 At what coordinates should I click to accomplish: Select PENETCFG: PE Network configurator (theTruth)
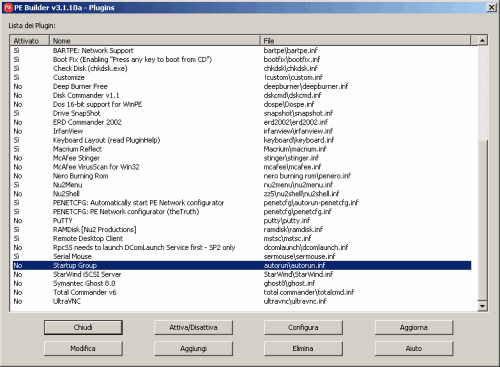(242, 212)
